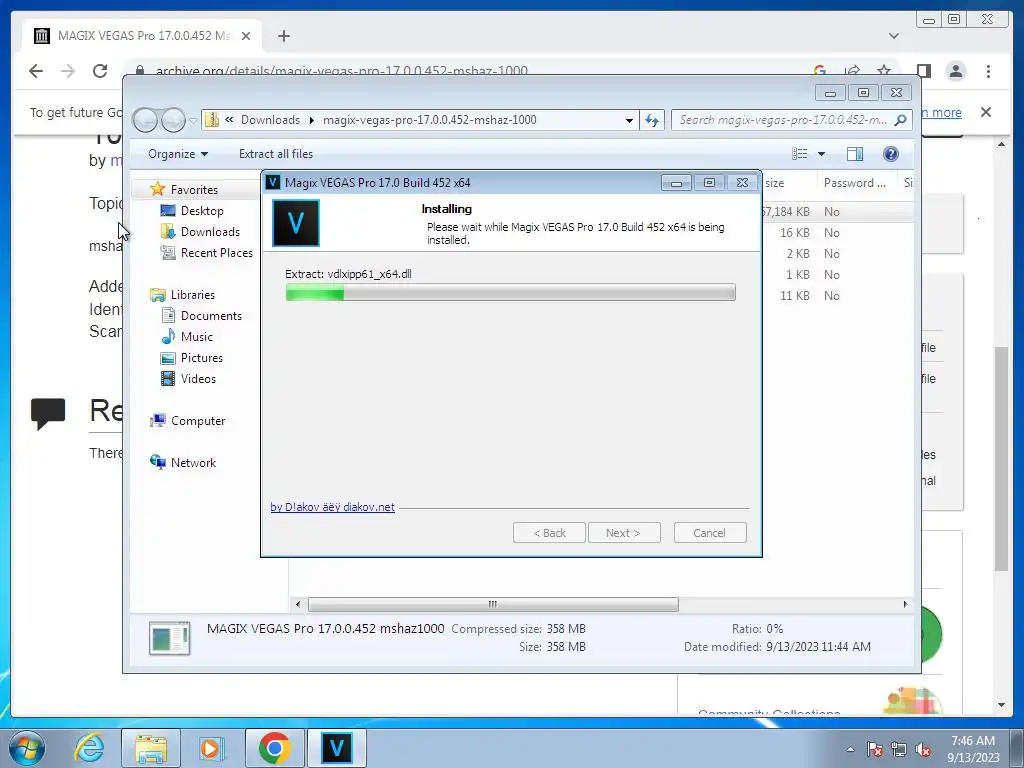Viewport: 1024px width, 768px height.
Task: Click the VEGAS Pro logo in installer header
Action: click(296, 223)
